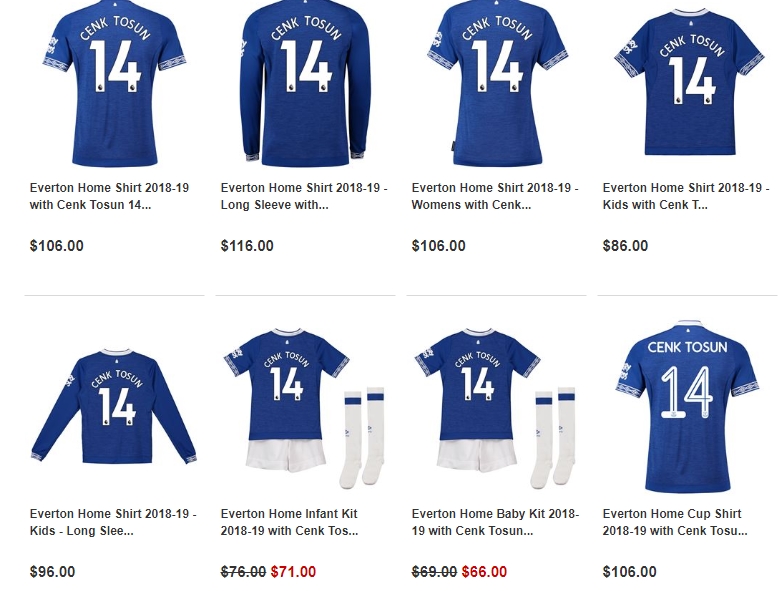Click the red $71.00 sale price

coord(293,572)
